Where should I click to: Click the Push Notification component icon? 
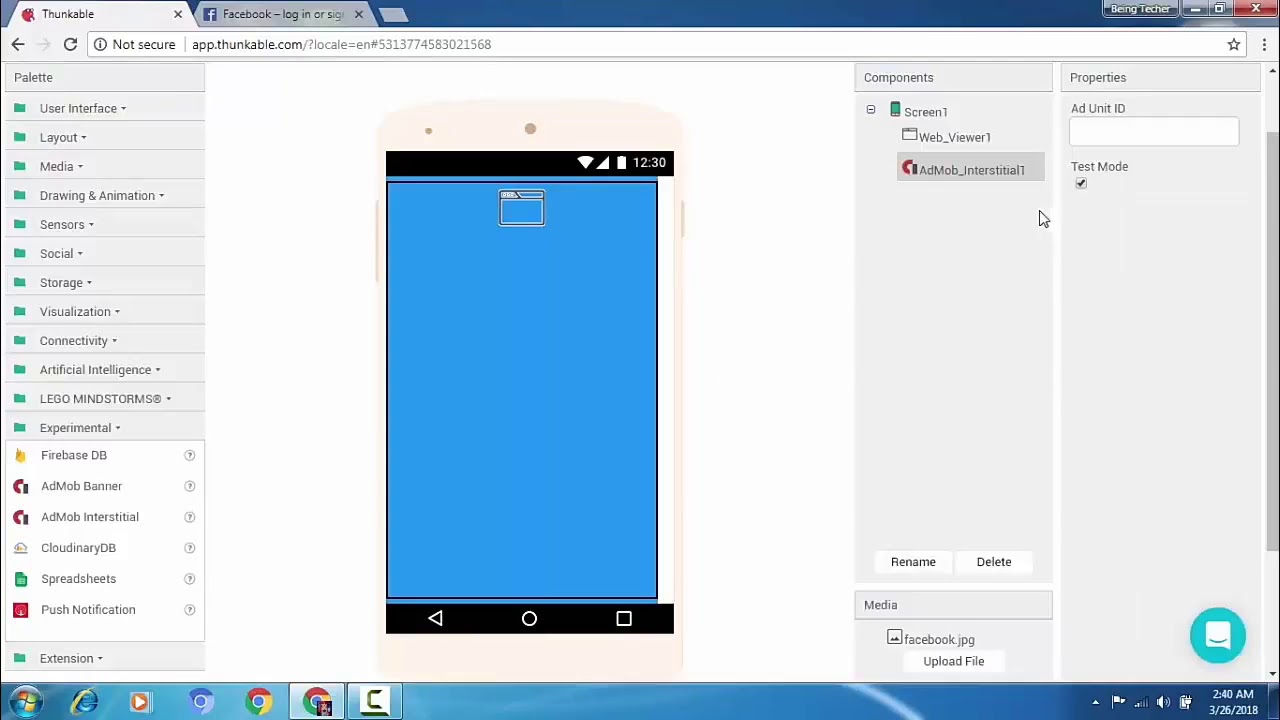[20, 610]
